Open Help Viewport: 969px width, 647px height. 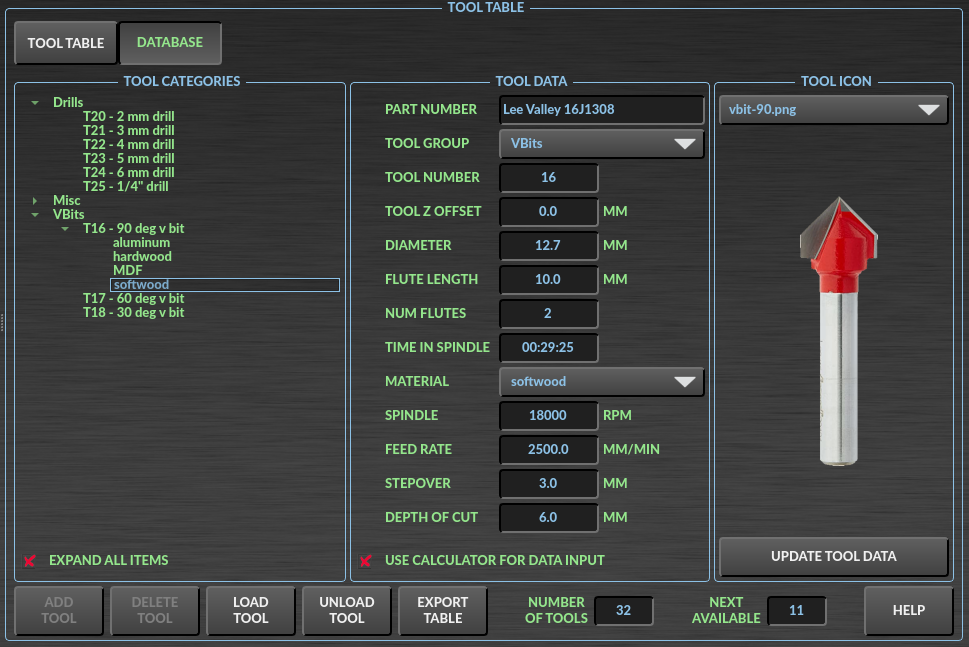[x=908, y=610]
